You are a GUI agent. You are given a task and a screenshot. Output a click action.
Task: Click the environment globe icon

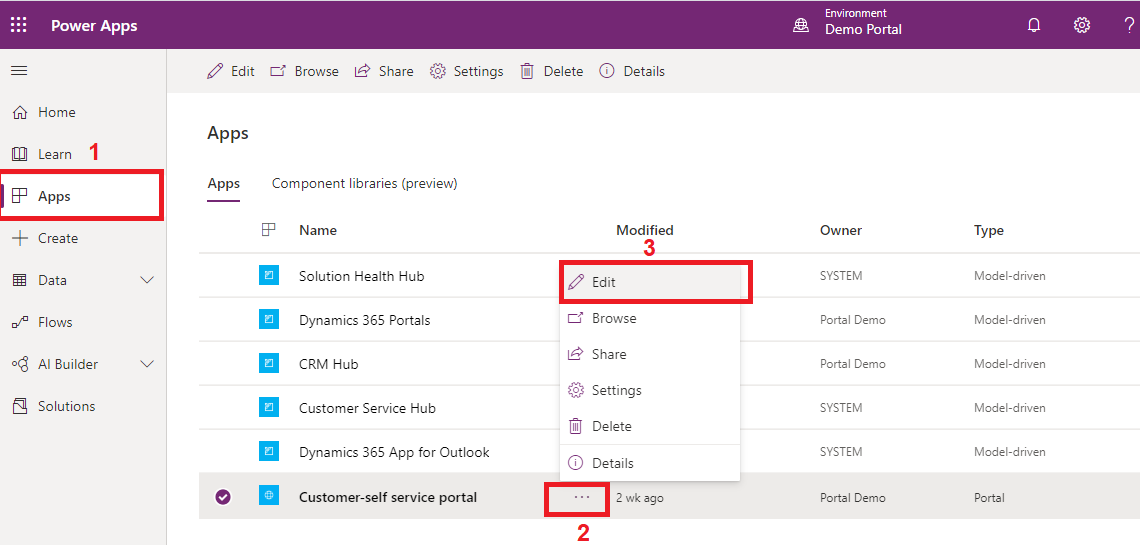(800, 25)
